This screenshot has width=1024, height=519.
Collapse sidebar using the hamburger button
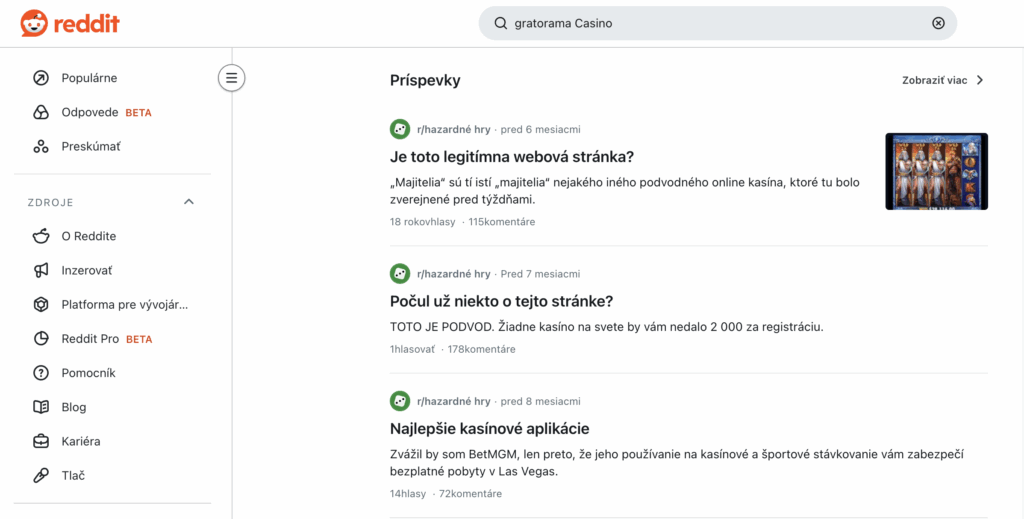(231, 78)
